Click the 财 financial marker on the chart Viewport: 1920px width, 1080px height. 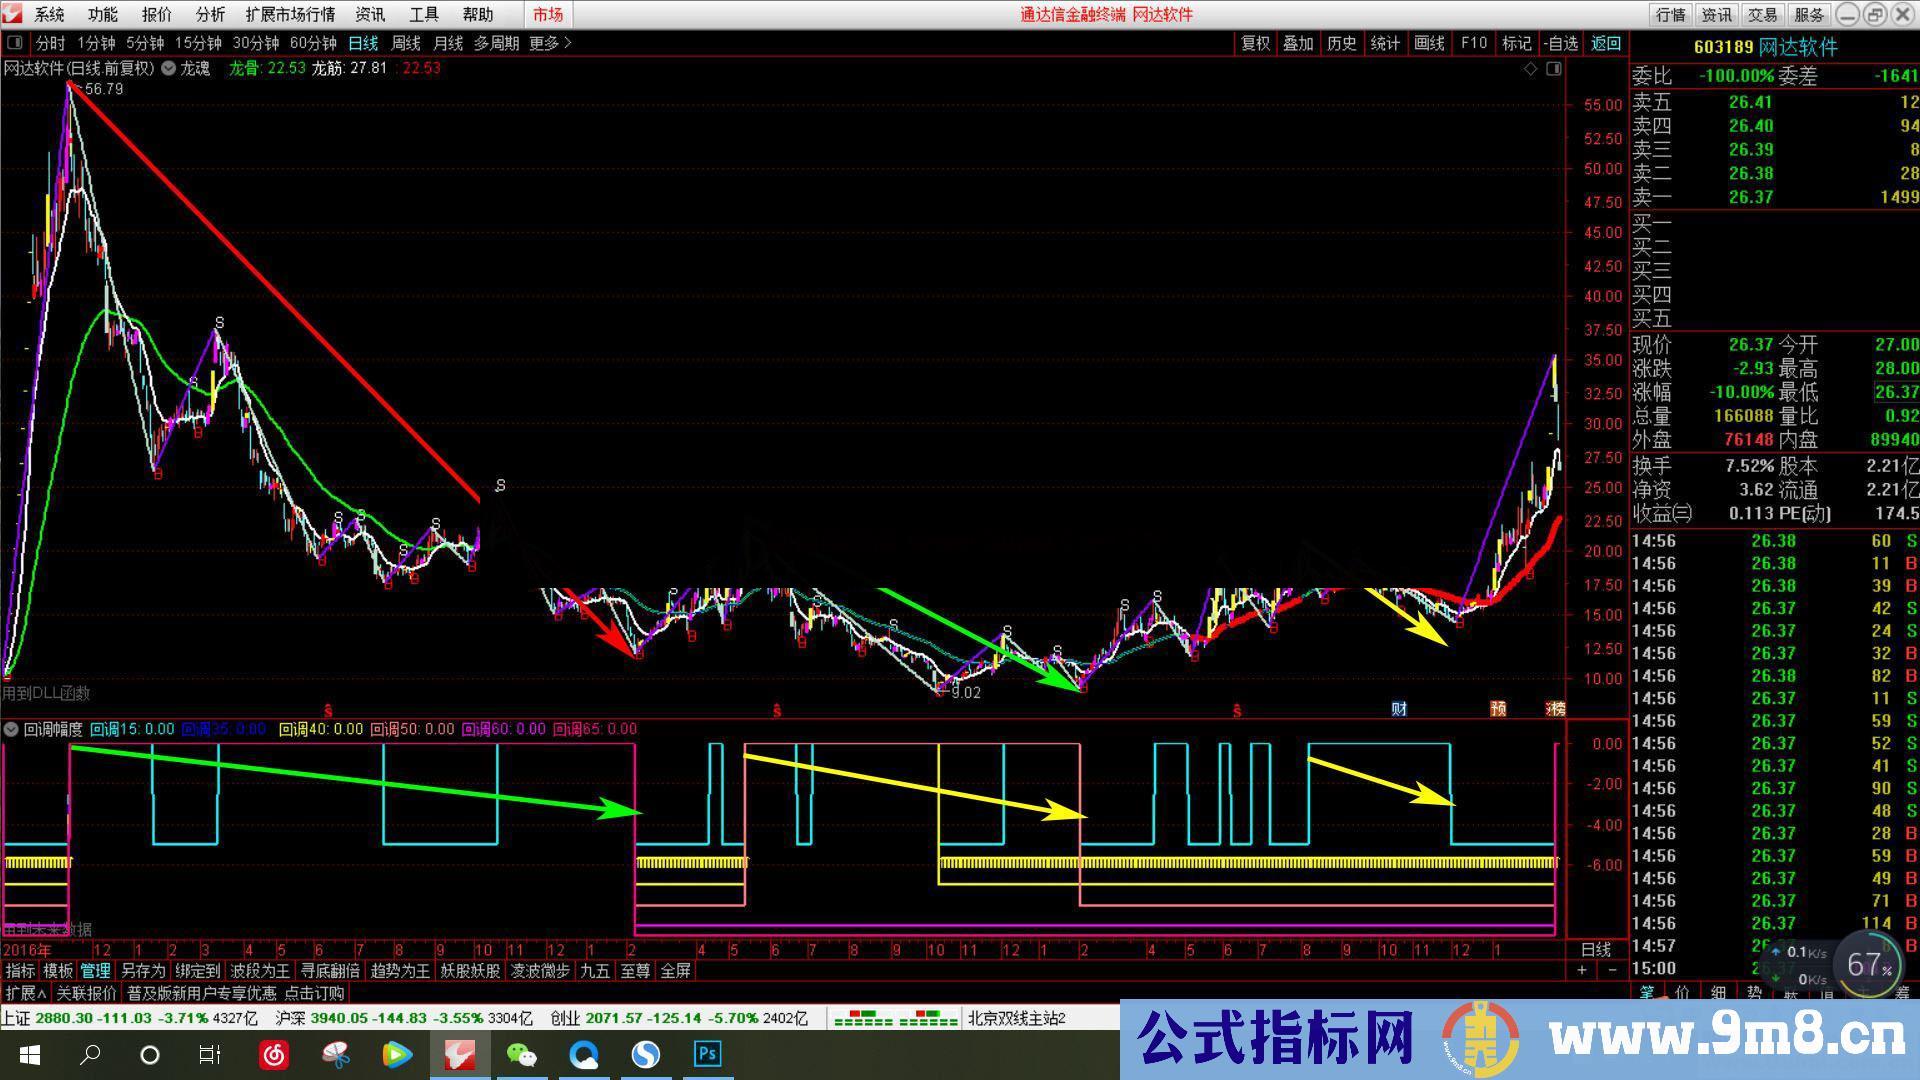point(1399,709)
